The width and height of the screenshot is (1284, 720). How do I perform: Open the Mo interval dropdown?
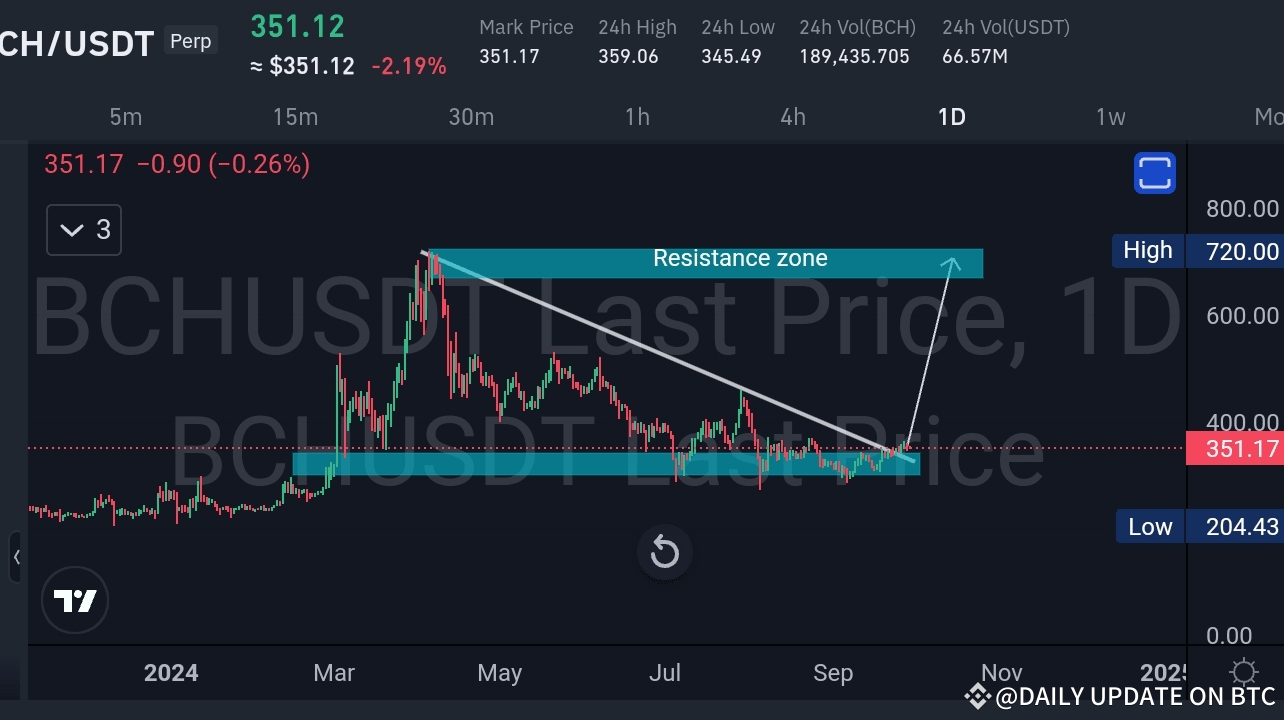coord(1269,117)
